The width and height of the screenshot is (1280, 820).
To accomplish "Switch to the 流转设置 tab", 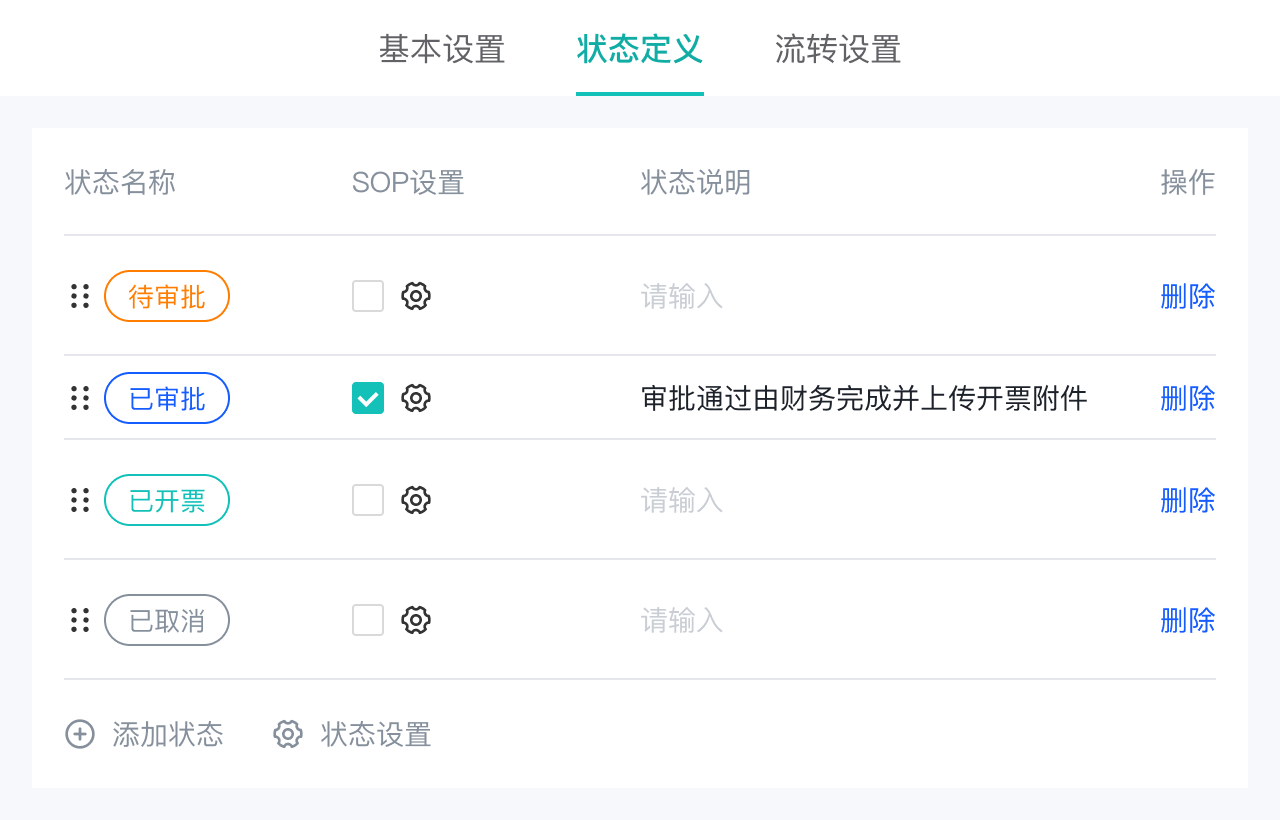I will (x=838, y=49).
